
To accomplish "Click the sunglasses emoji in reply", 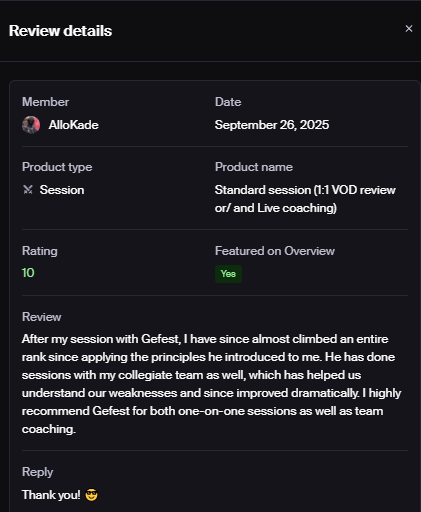I will click(x=91, y=495).
